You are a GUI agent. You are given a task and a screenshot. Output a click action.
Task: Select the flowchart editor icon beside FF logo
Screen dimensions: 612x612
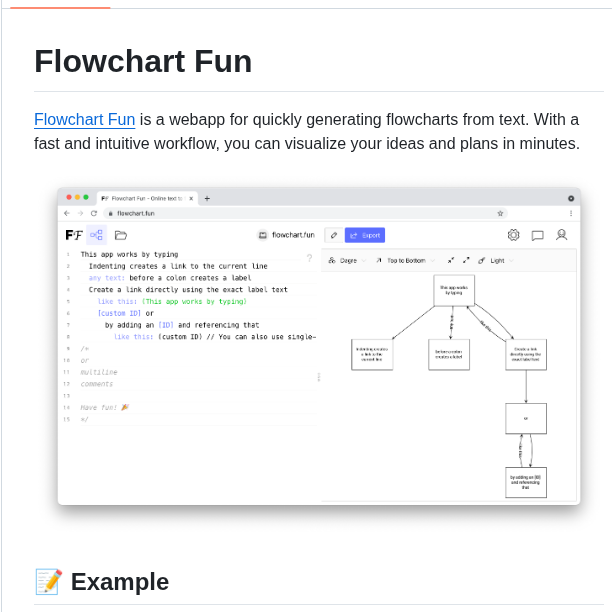(x=96, y=235)
